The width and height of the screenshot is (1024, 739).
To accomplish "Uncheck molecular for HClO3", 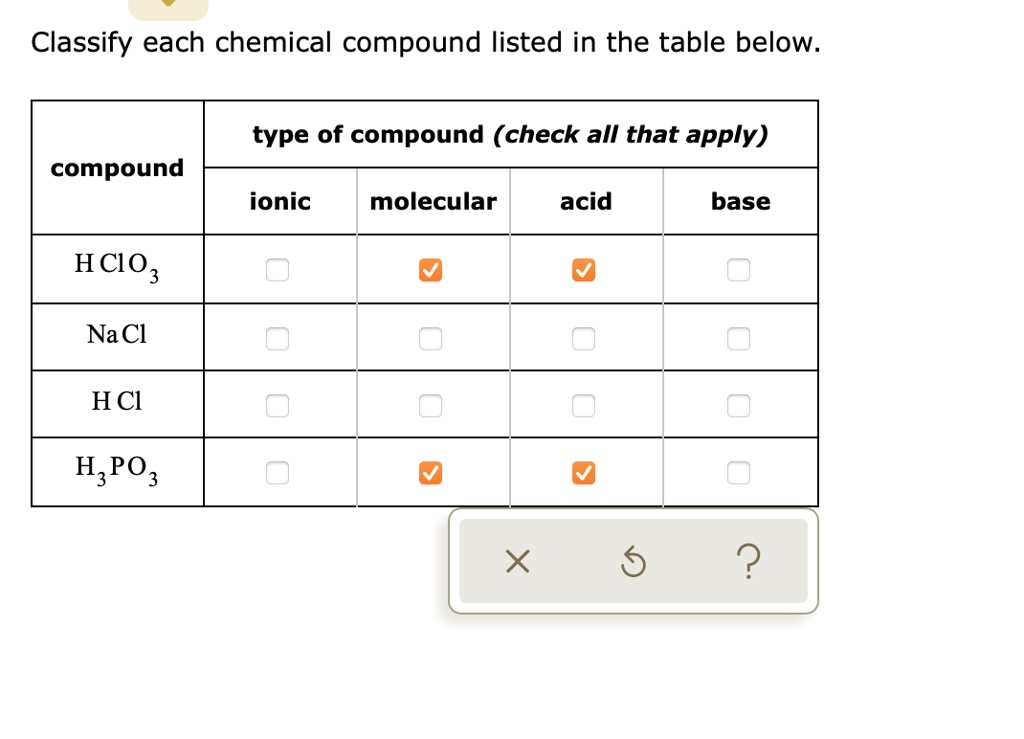I will tap(429, 270).
